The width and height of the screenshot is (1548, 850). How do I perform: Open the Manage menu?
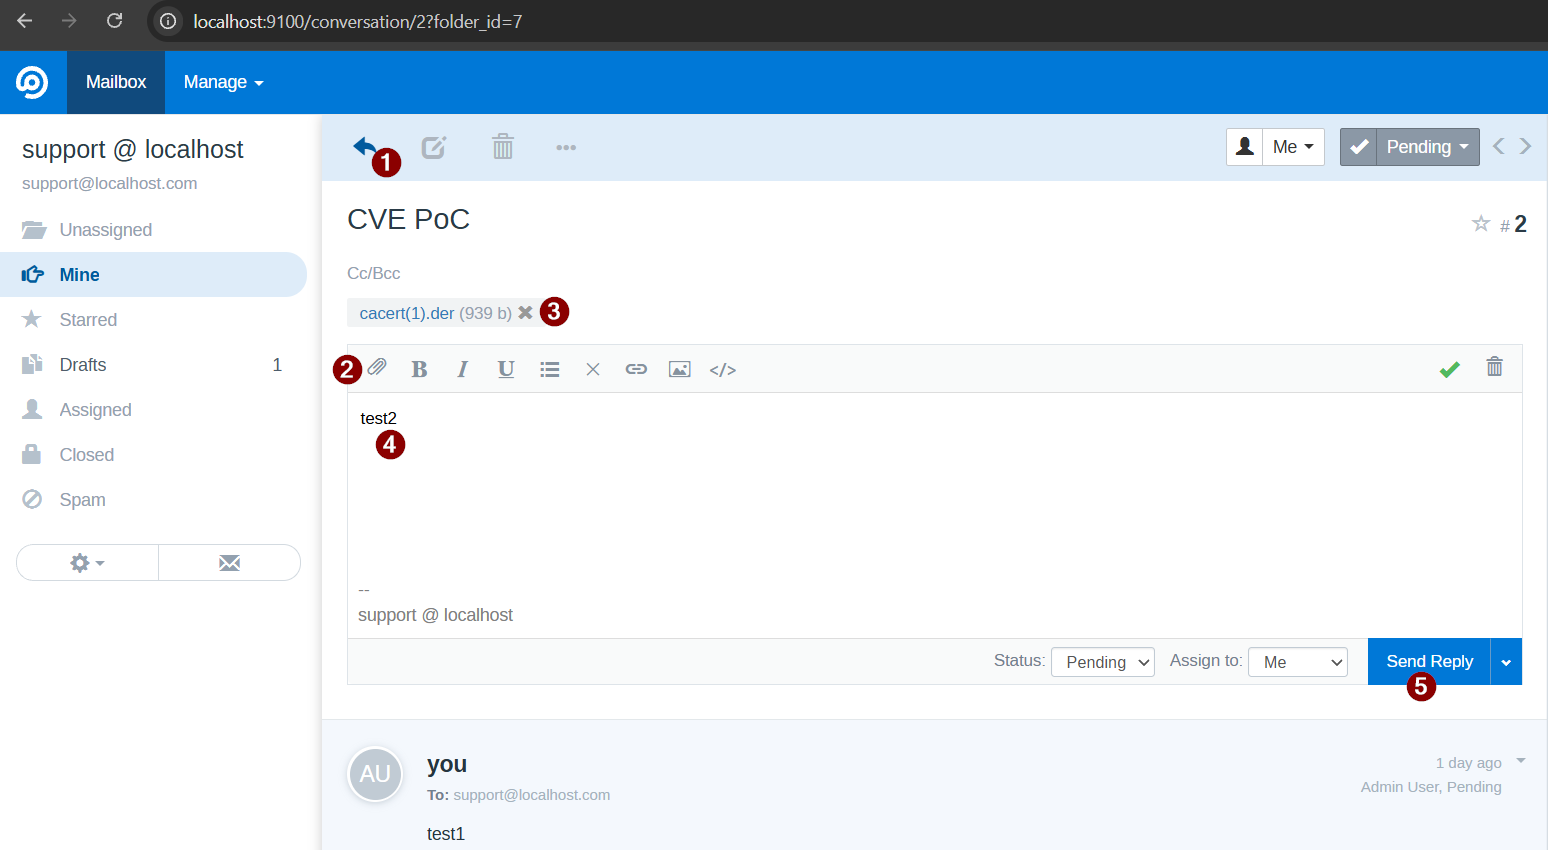pyautogui.click(x=223, y=82)
